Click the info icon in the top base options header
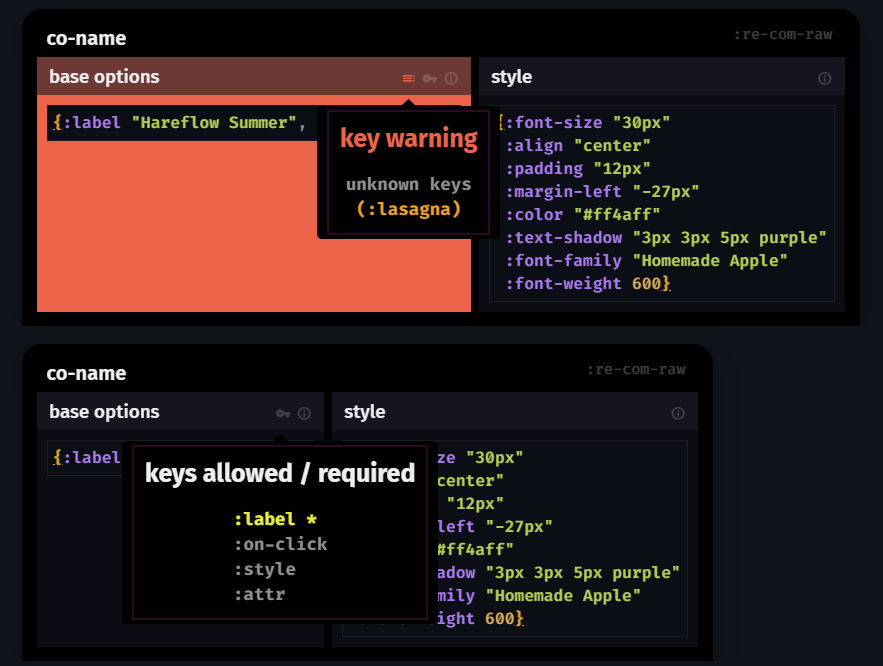Image resolution: width=883 pixels, height=666 pixels. [x=451, y=78]
